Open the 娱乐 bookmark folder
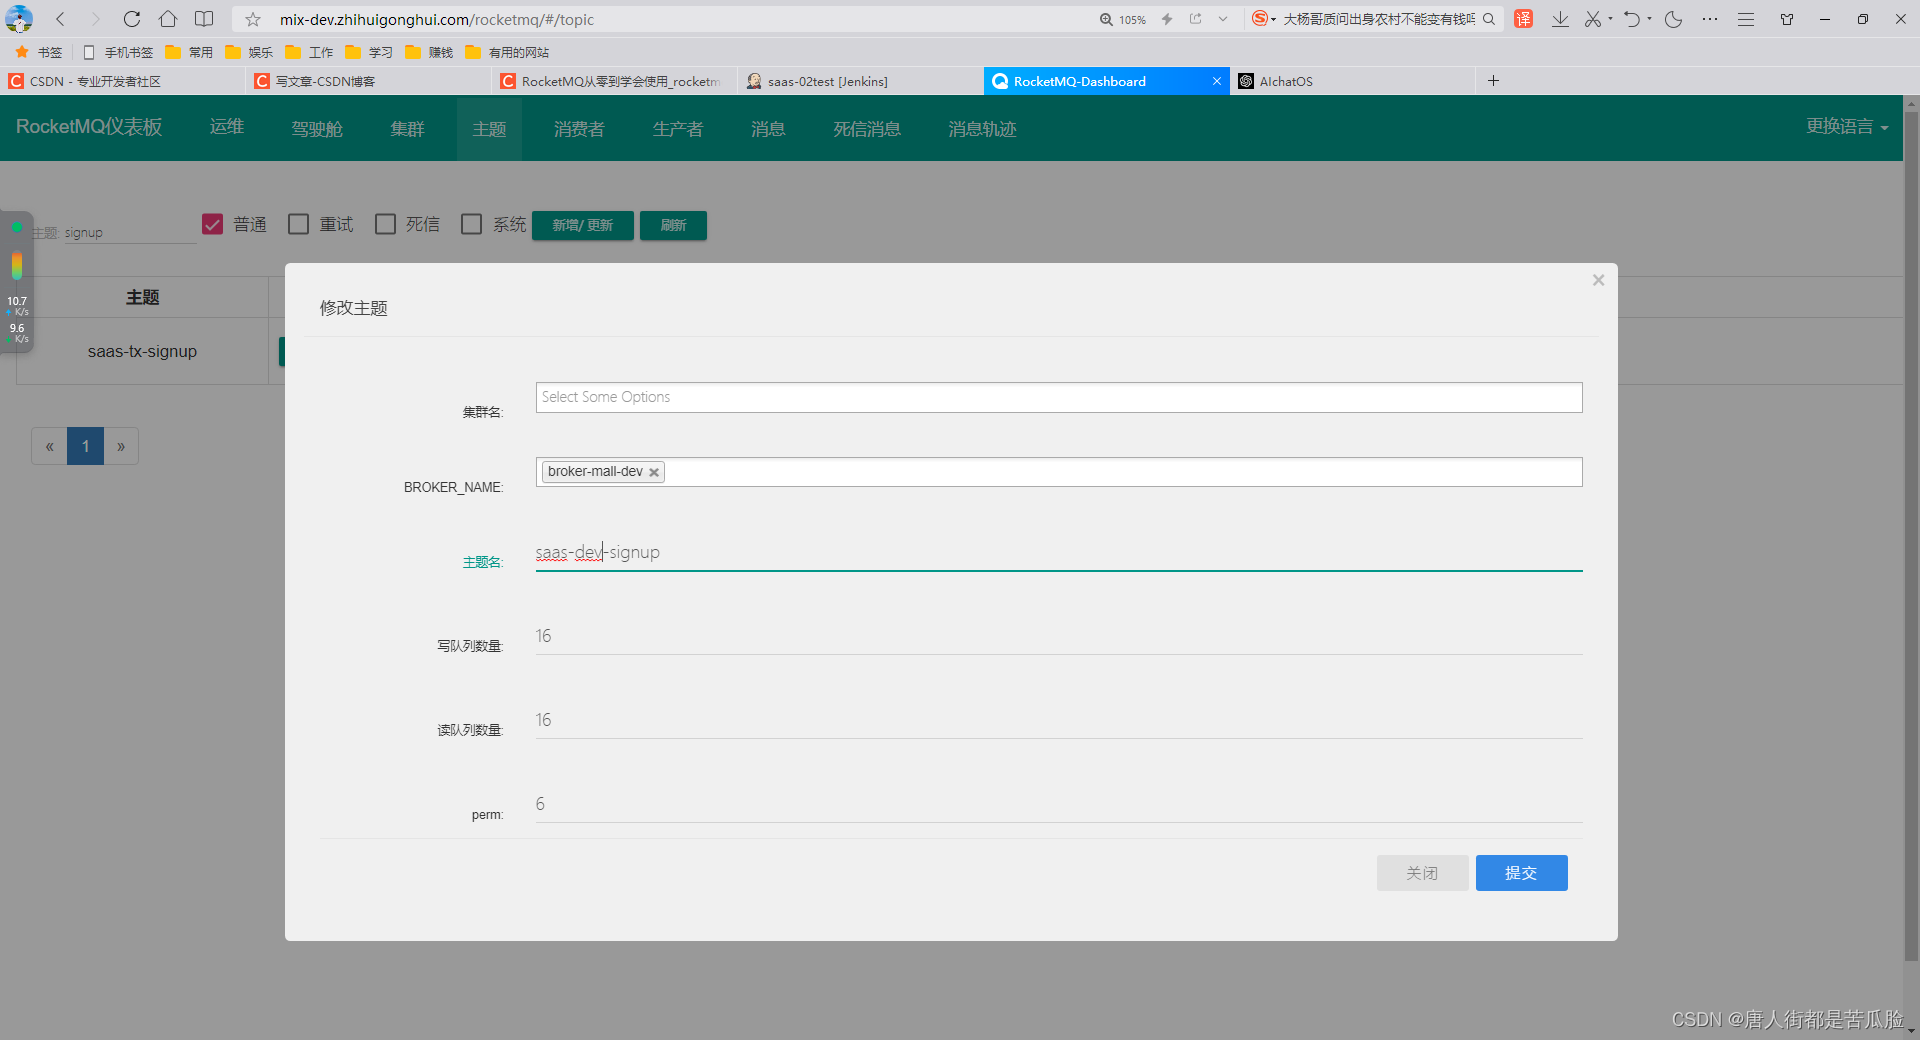1920x1040 pixels. pos(250,52)
